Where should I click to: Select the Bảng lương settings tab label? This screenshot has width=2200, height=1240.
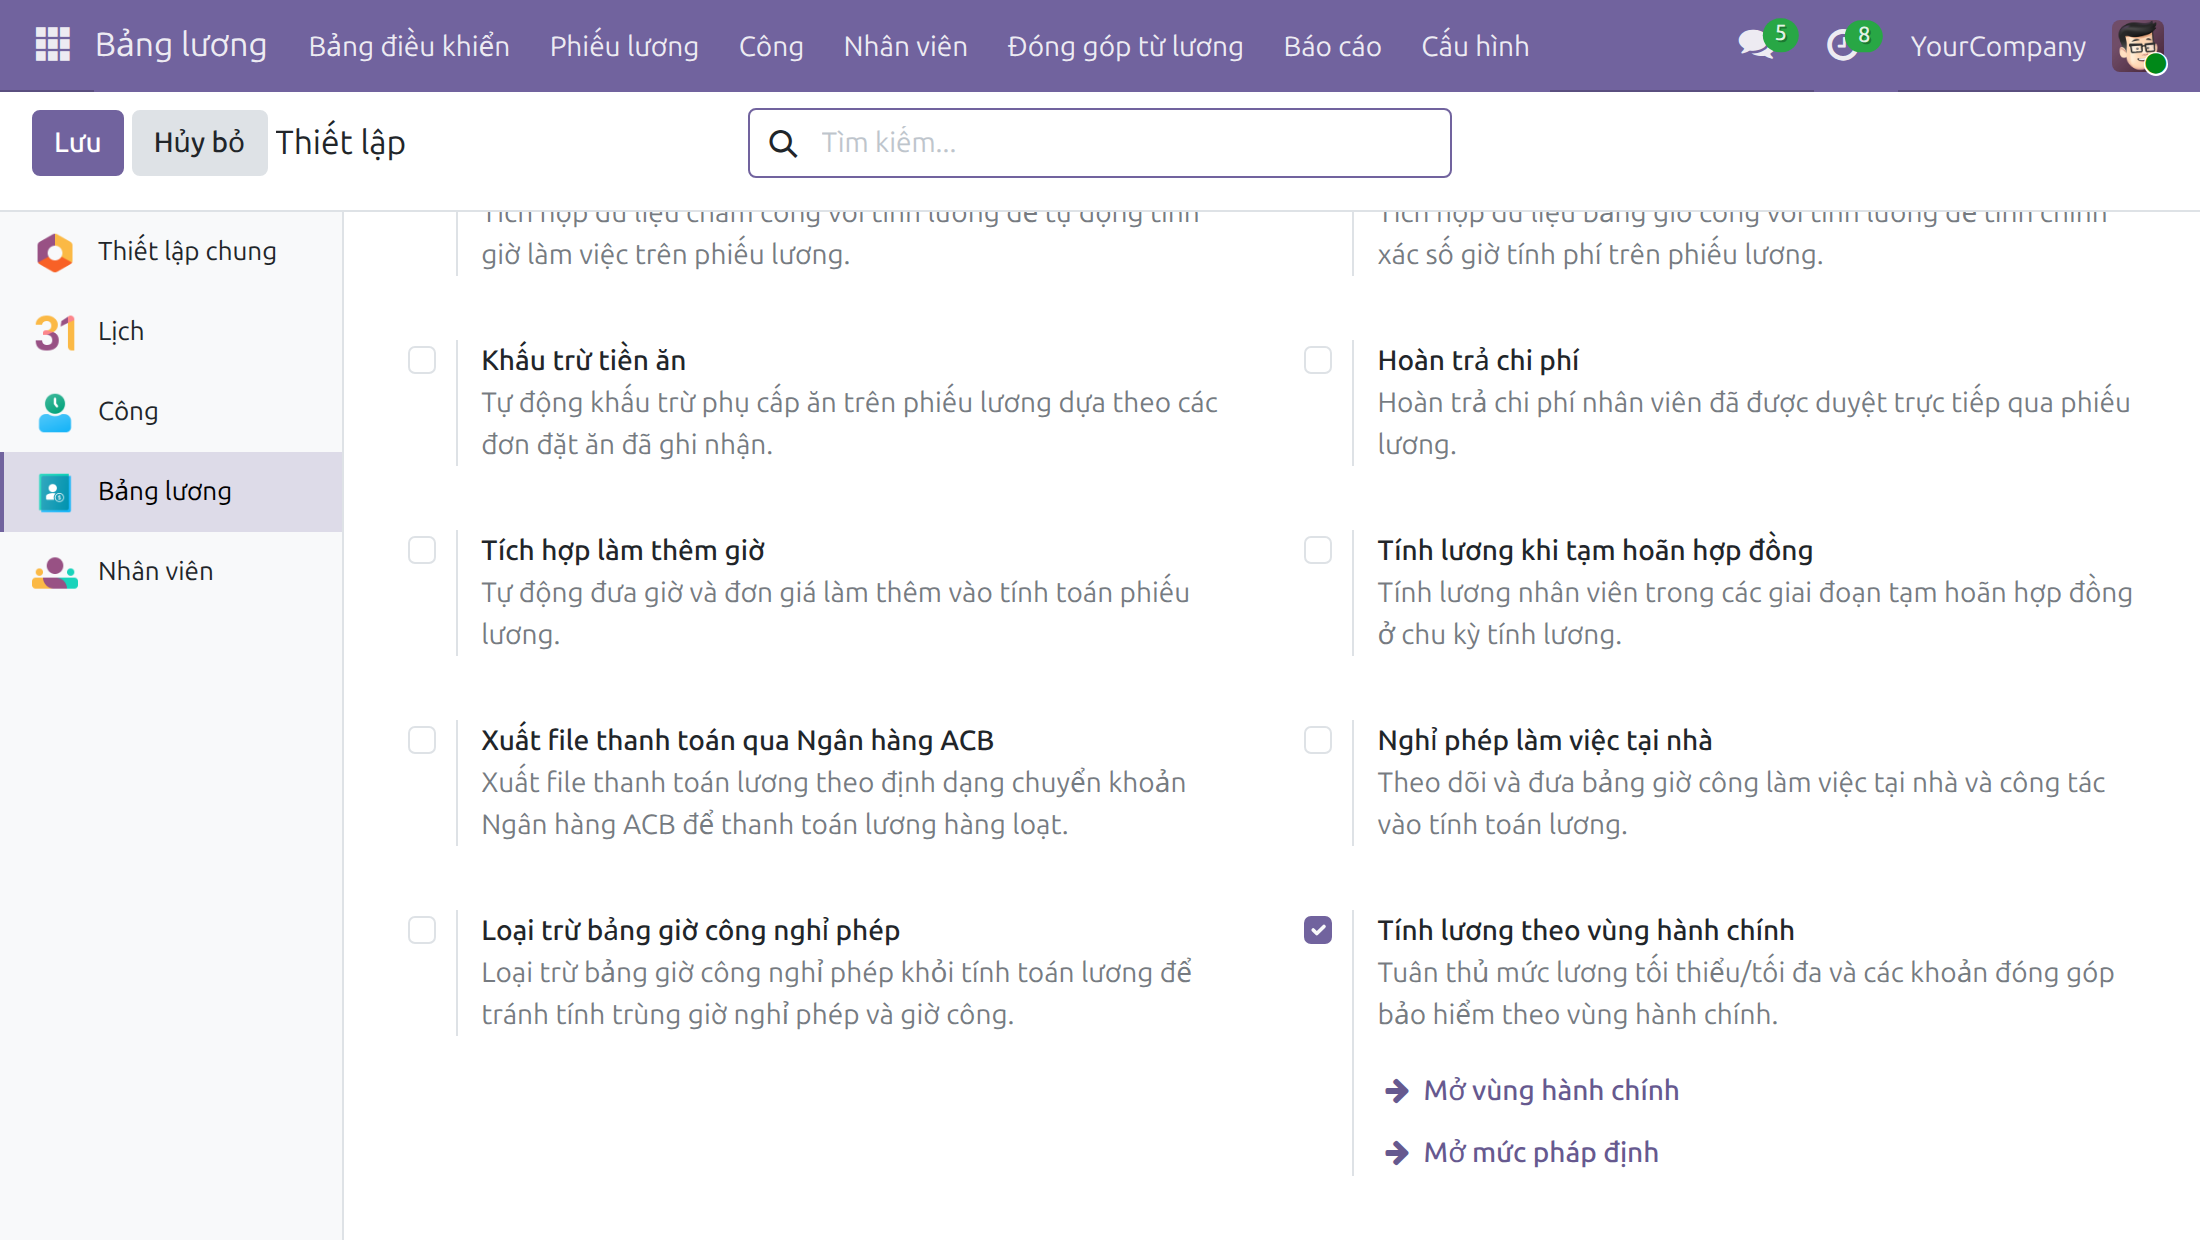pos(165,491)
